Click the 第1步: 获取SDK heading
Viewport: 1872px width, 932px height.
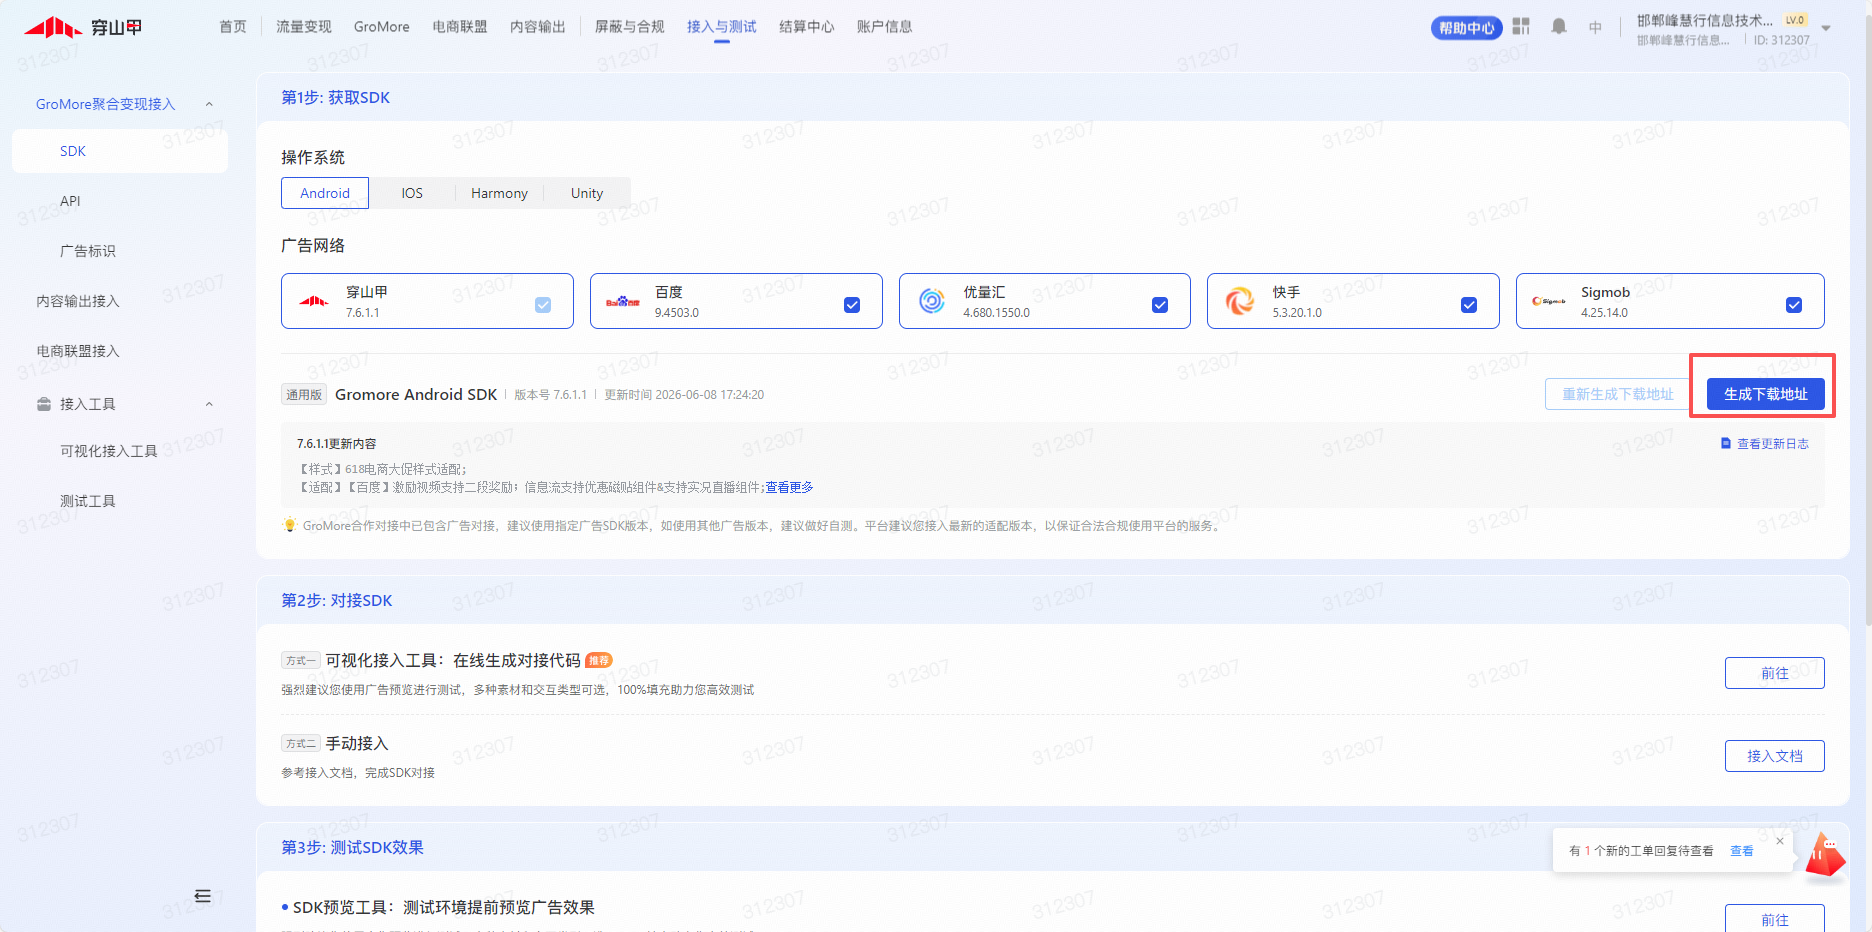336,97
